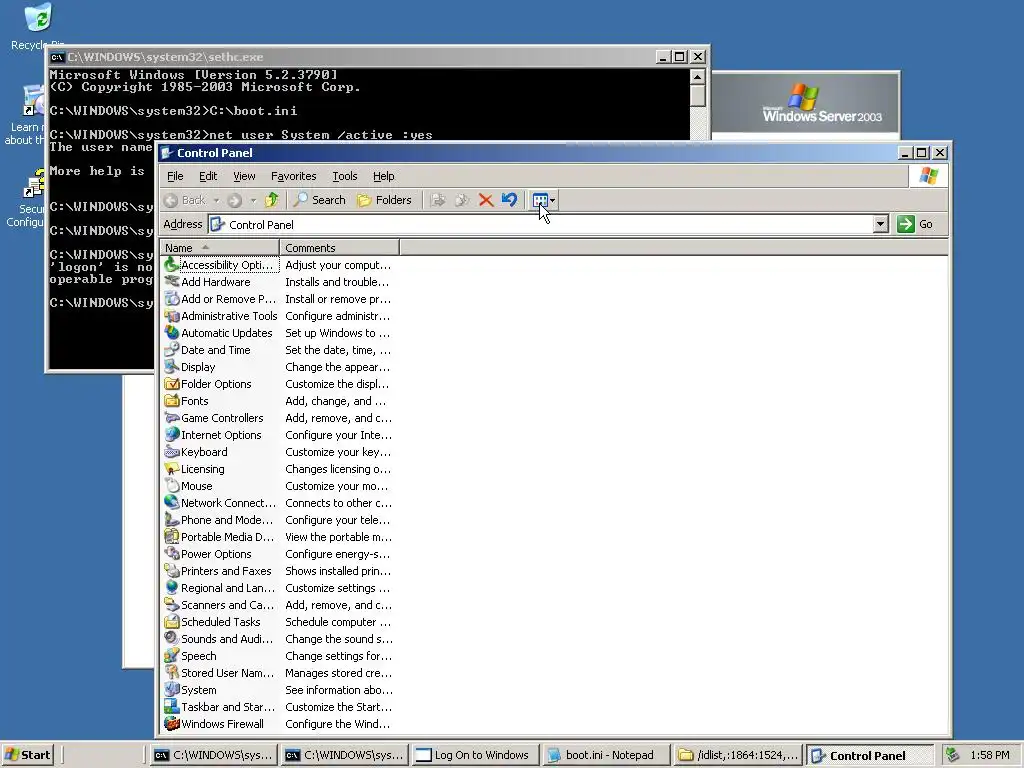Open the Game Controllers icon

pyautogui.click(x=172, y=417)
